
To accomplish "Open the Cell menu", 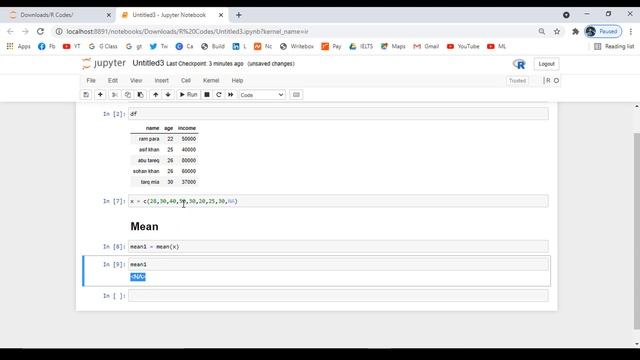I will 186,80.
